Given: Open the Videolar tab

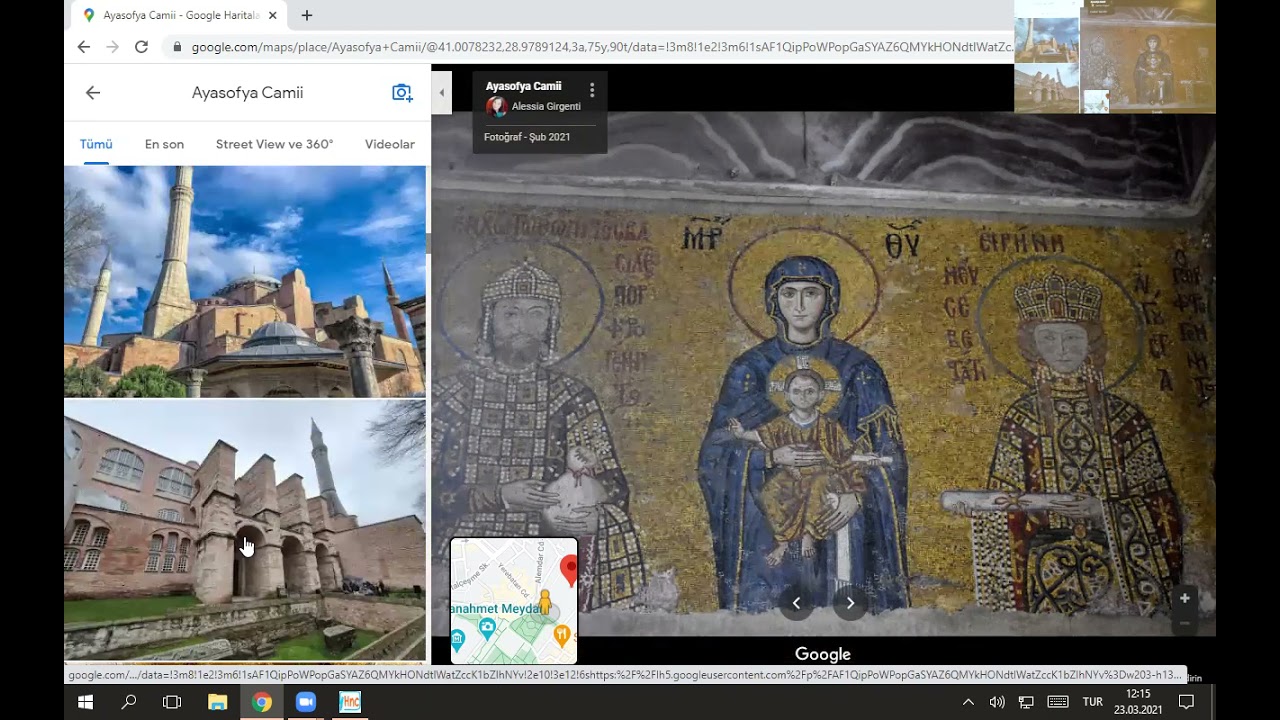Looking at the screenshot, I should click(390, 144).
